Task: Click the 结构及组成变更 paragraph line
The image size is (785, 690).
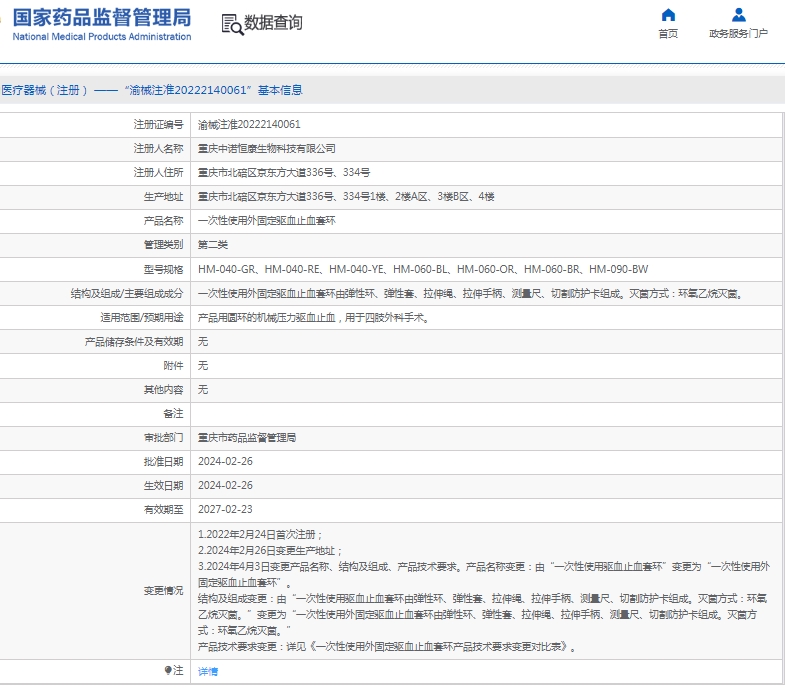Action: [482, 615]
